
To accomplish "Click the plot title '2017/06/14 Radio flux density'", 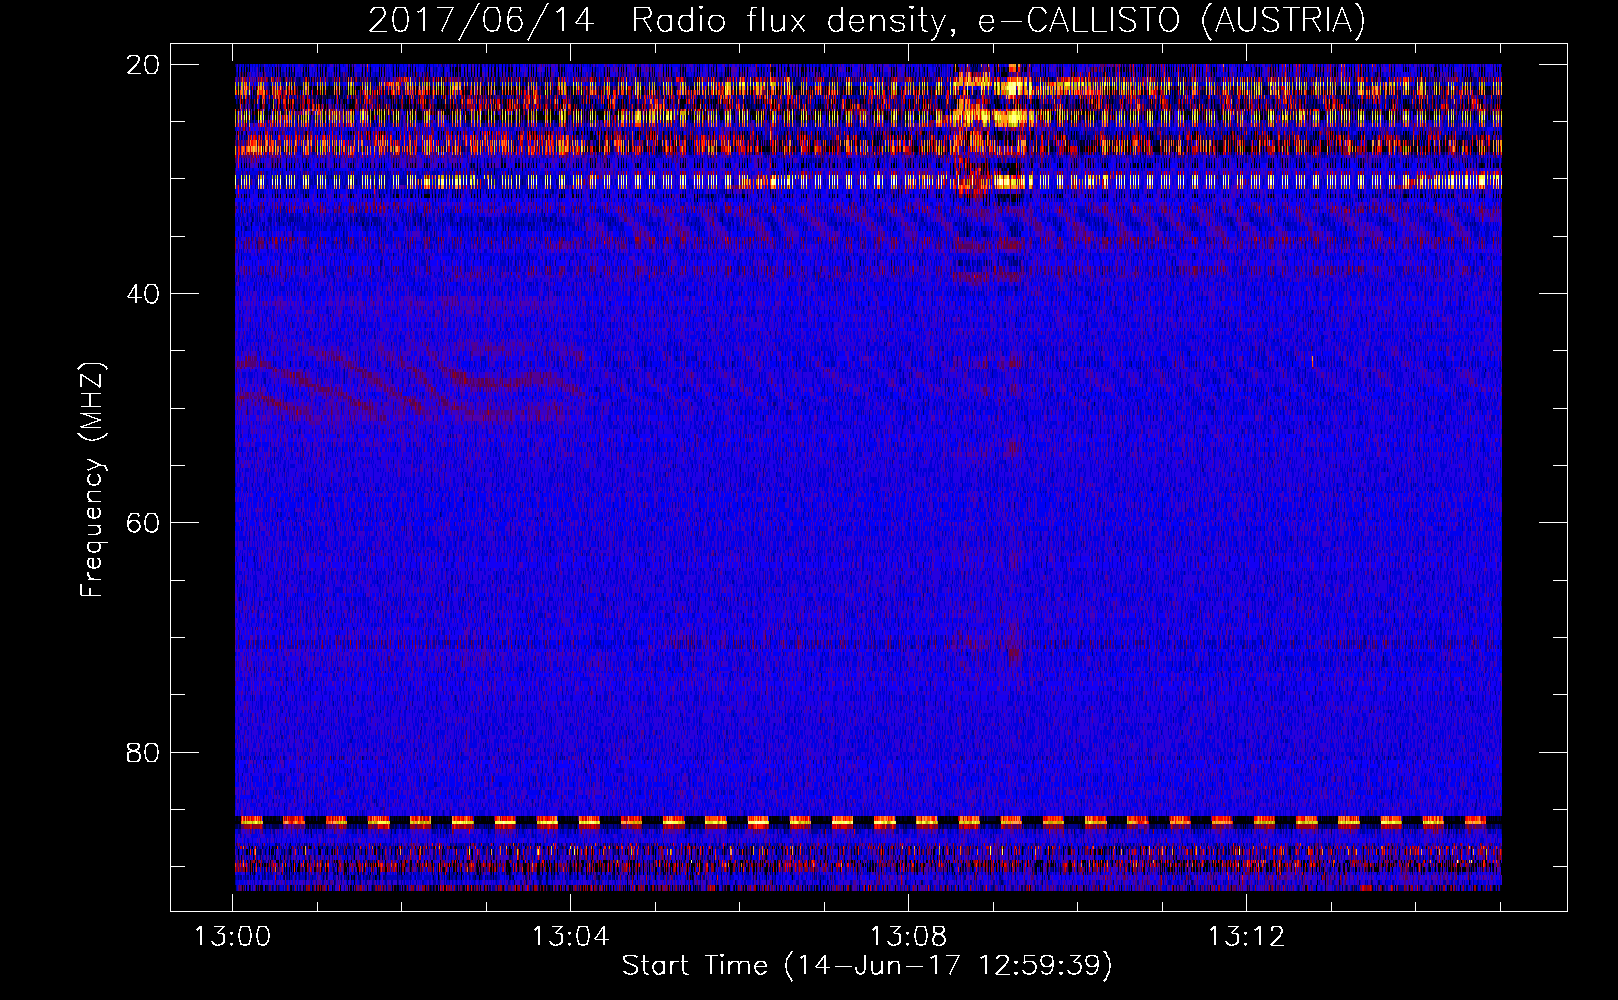I will coord(866,20).
